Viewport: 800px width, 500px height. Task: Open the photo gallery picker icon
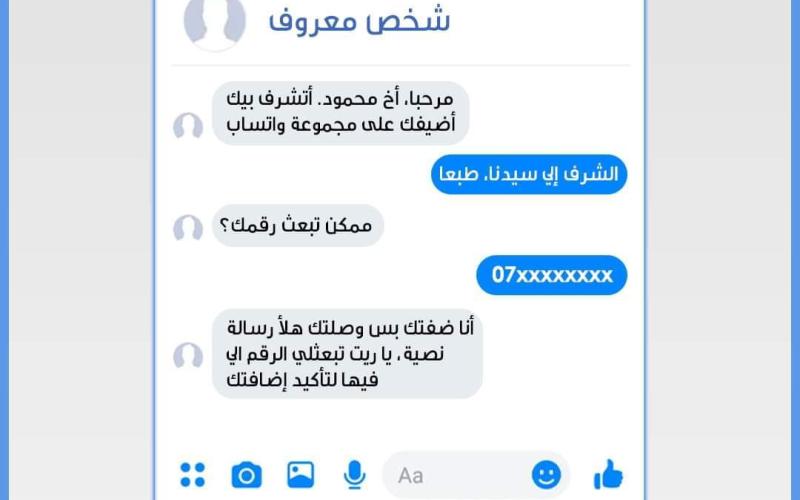[301, 474]
